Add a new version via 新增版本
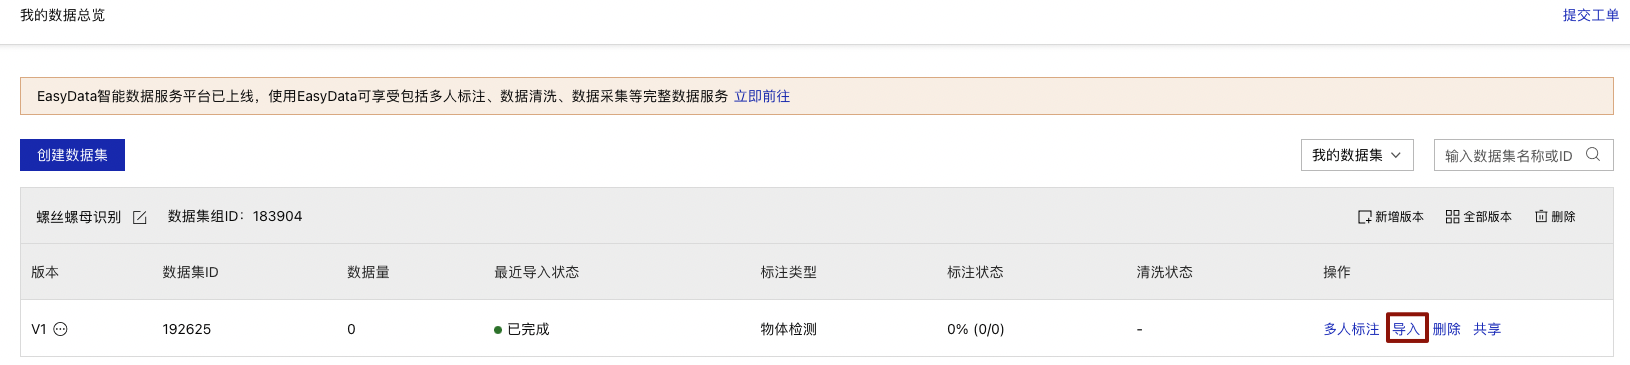This screenshot has width=1630, height=365. tap(1390, 217)
